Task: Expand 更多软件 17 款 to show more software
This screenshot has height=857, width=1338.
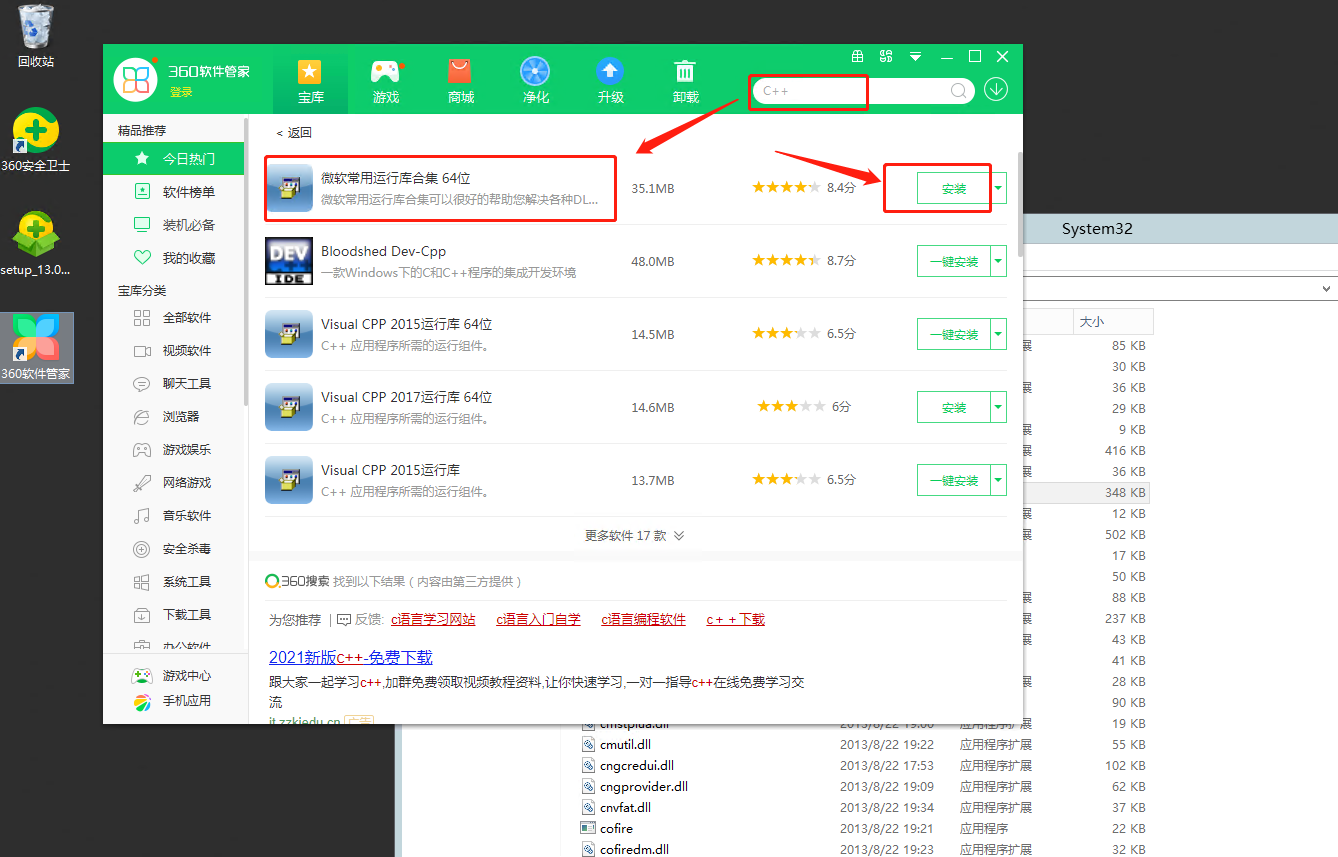Action: [634, 535]
